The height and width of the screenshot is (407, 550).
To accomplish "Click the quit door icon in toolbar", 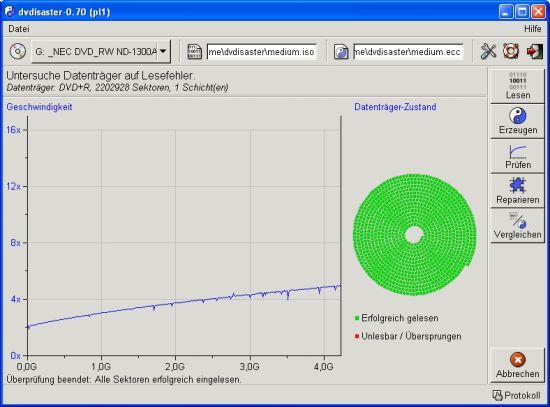I will 535,52.
